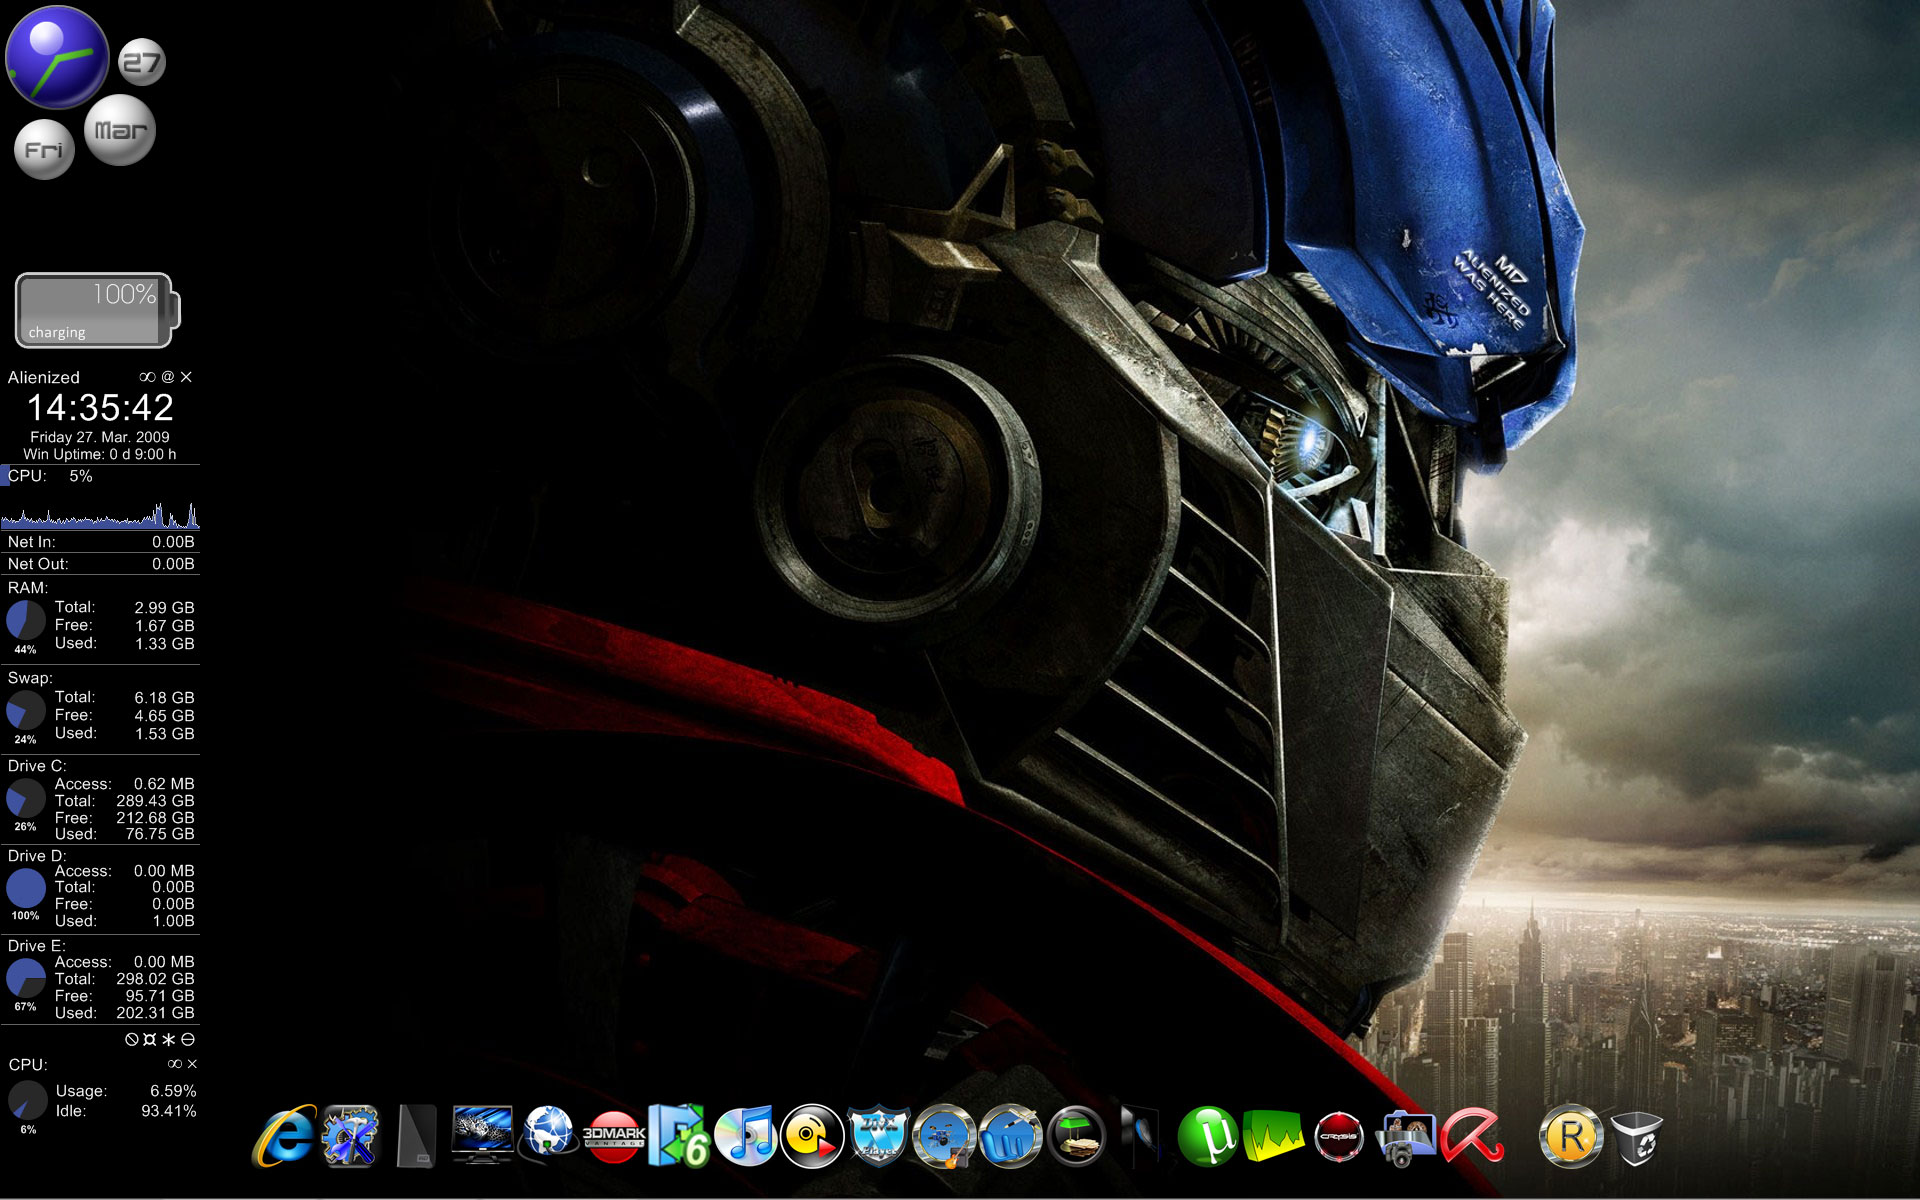
Task: Open the blue bucket icon in dock
Action: click(x=1010, y=1136)
